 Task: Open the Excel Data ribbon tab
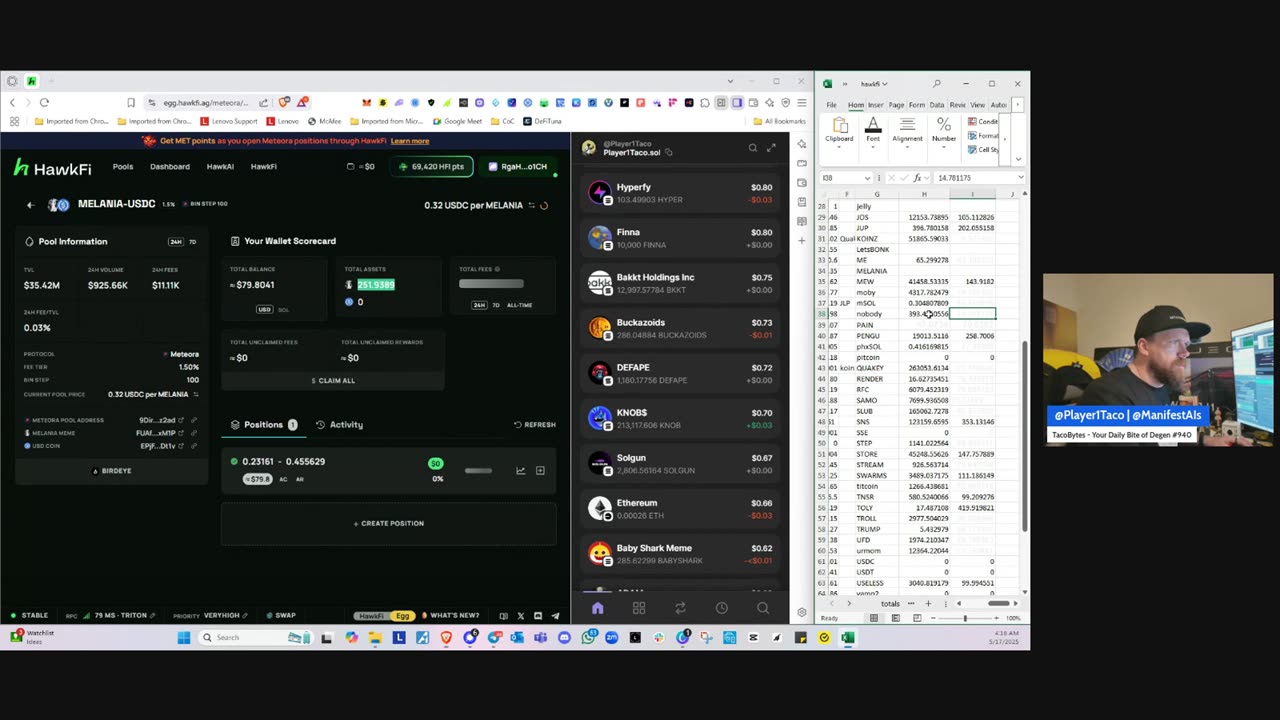tap(937, 105)
